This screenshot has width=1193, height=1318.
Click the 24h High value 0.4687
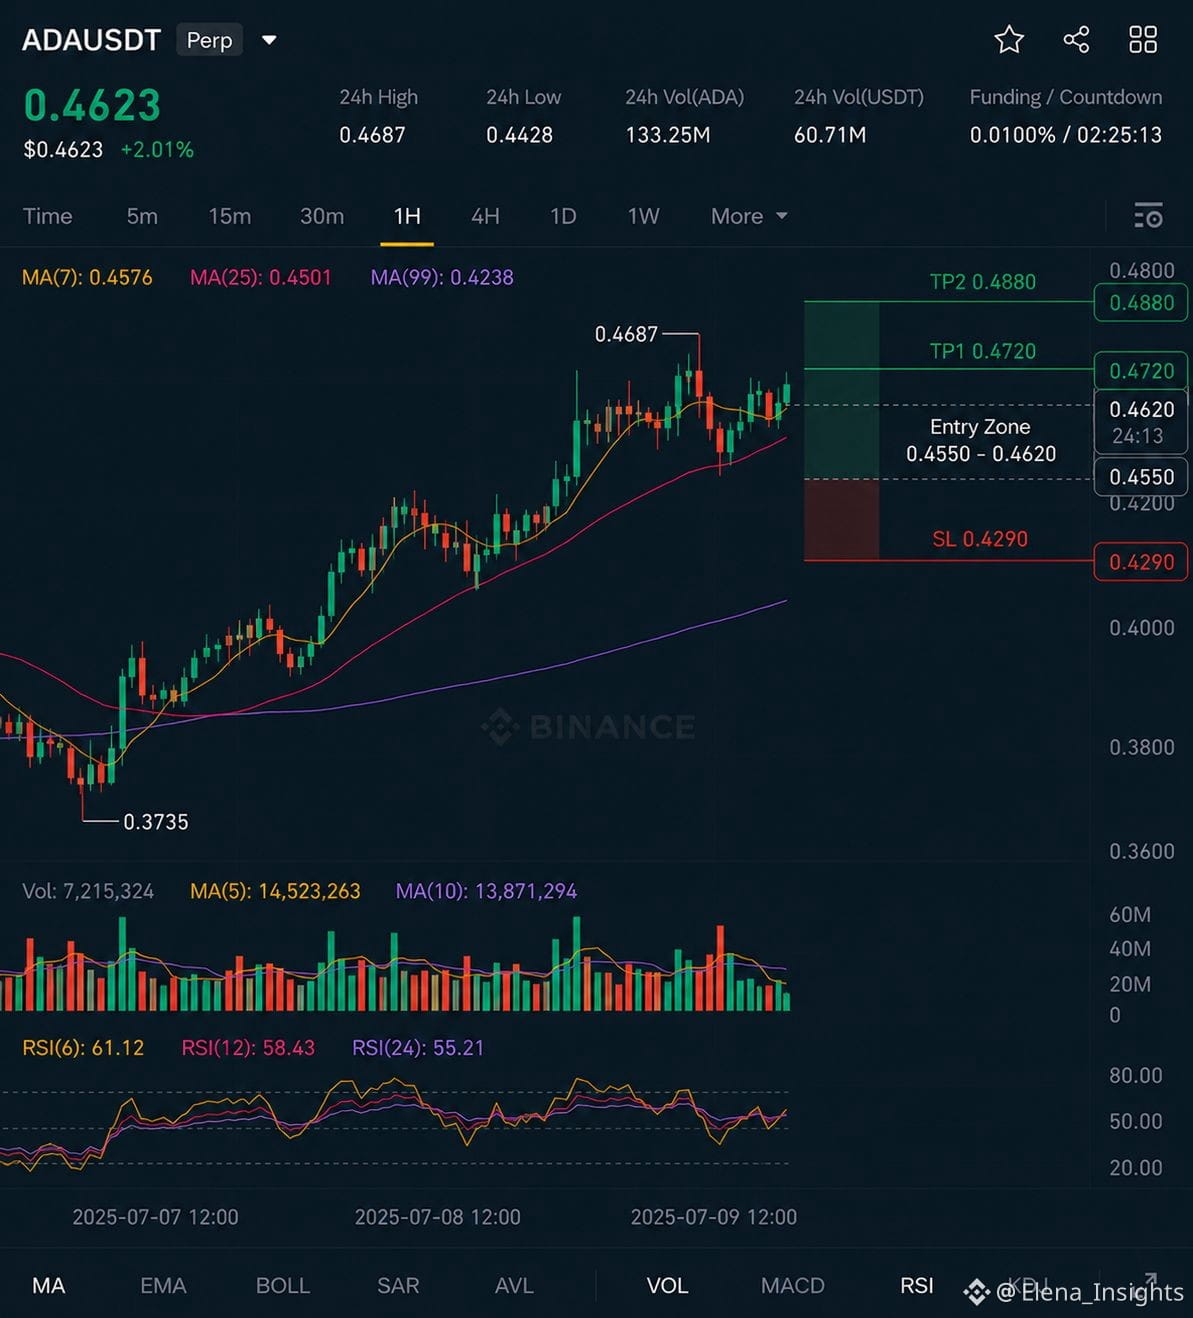[372, 135]
